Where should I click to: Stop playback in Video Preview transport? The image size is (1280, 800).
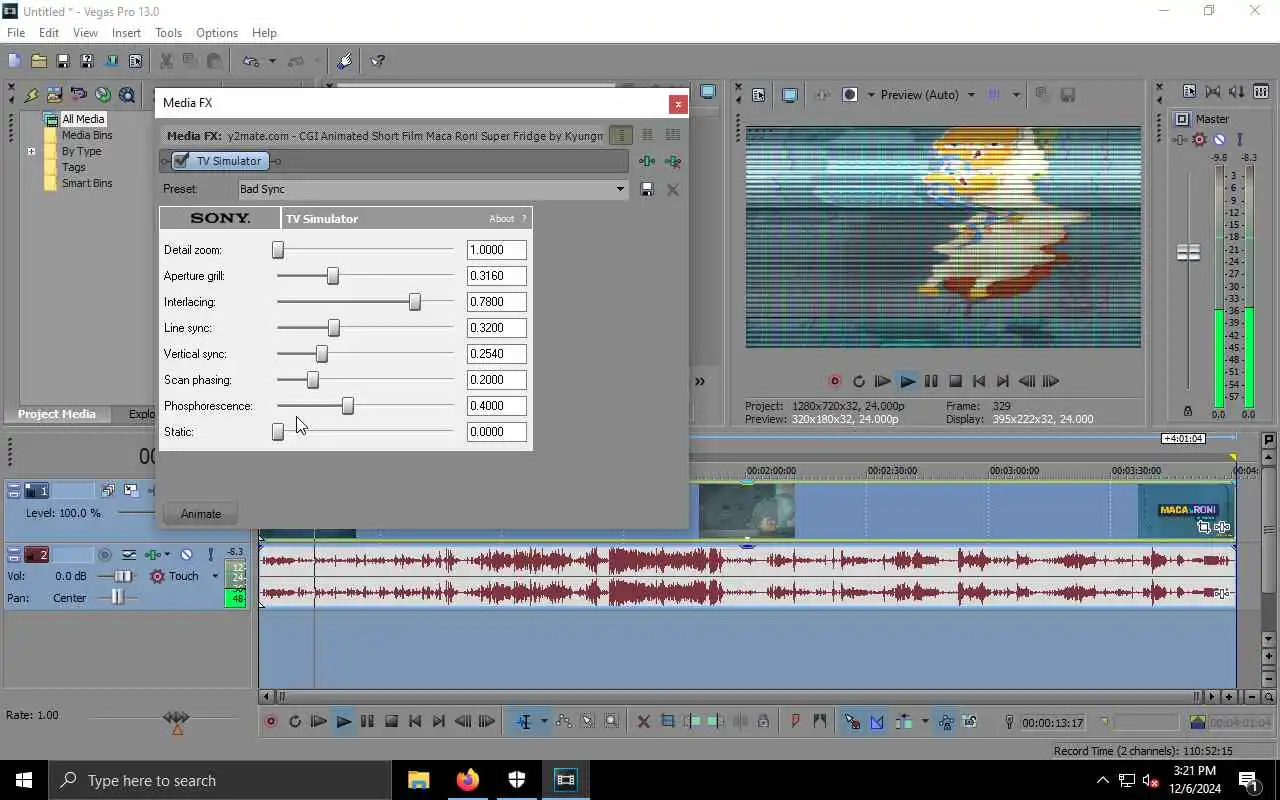(955, 381)
